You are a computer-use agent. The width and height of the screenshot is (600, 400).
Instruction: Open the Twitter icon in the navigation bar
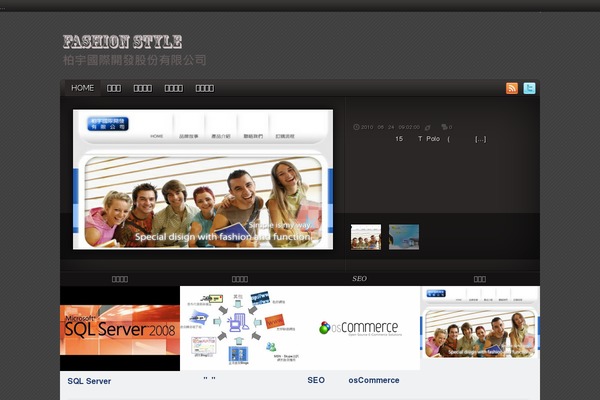point(529,88)
